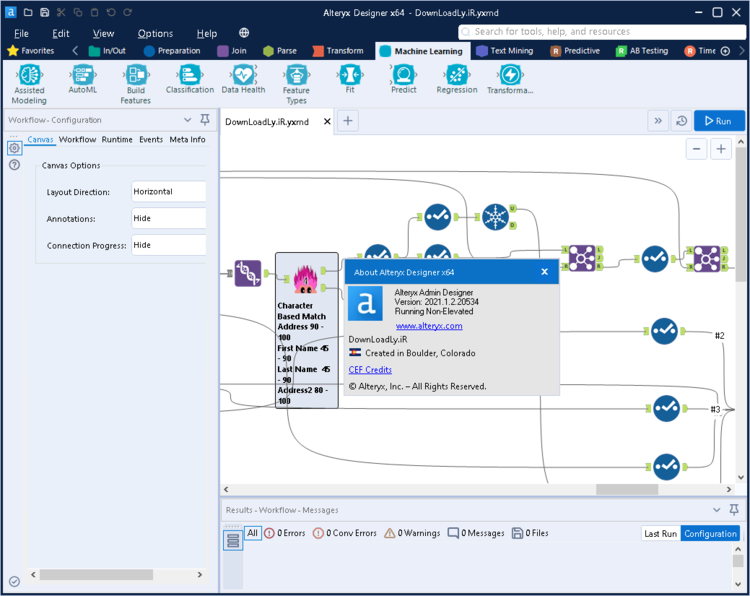The width and height of the screenshot is (750, 596).
Task: Expand Results panel chevron menu
Action: (717, 510)
